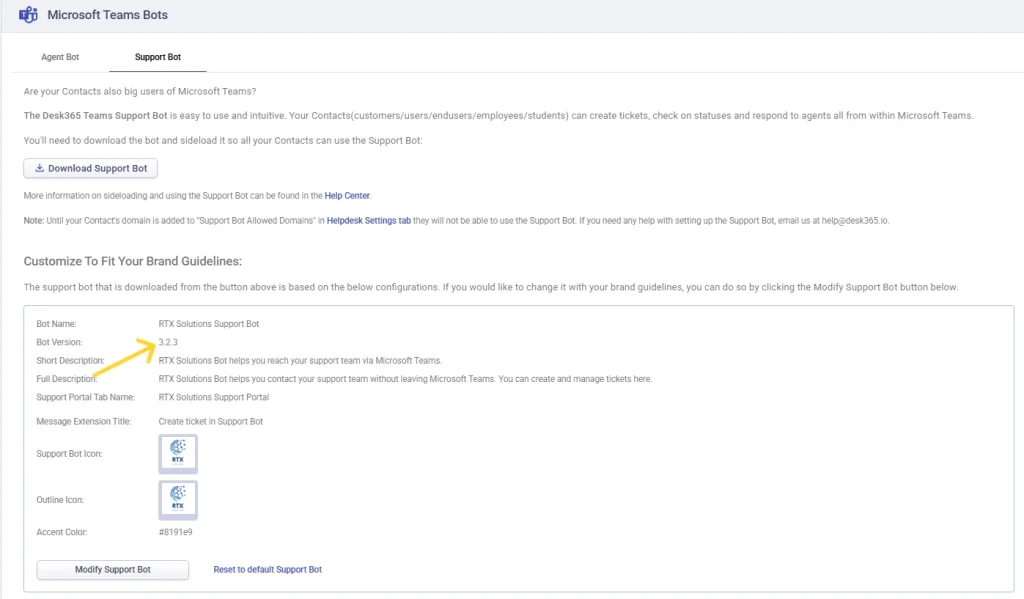
Task: Click the Full Description label
Action: tap(66, 378)
